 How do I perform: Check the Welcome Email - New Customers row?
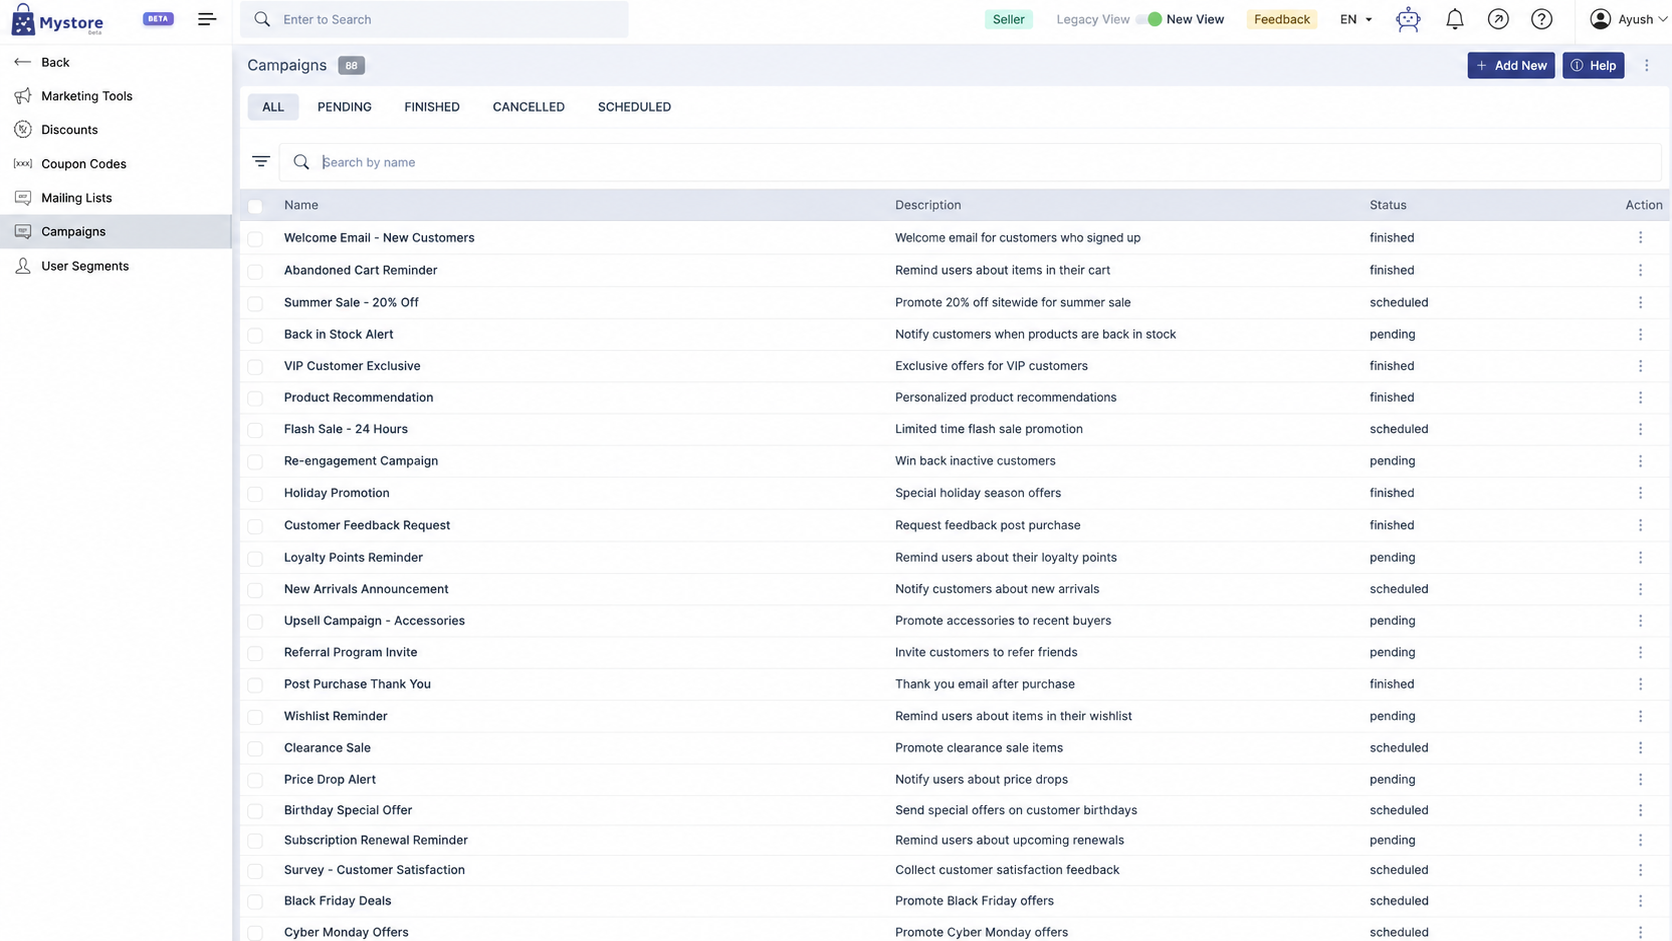tap(255, 239)
